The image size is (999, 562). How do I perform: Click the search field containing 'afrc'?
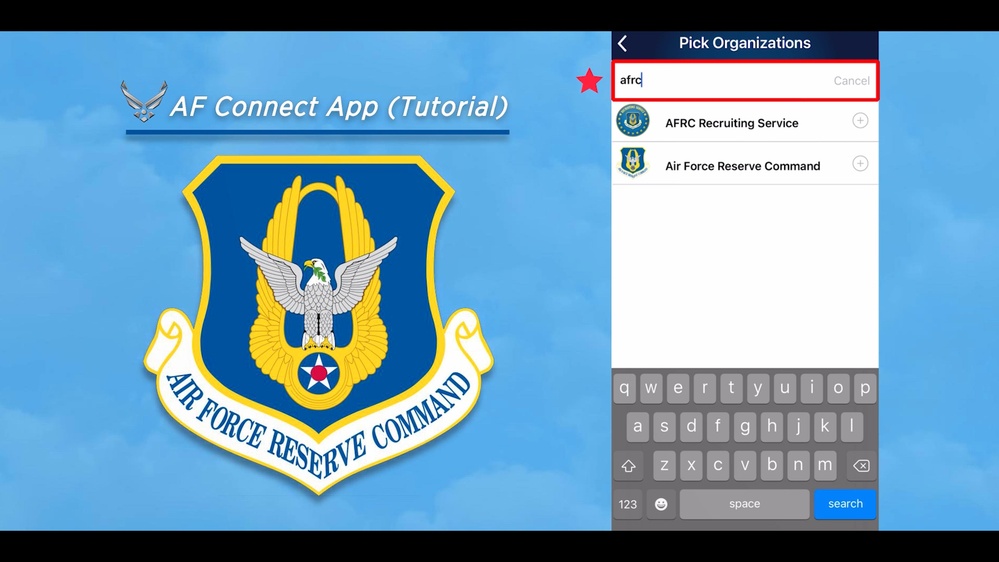745,80
